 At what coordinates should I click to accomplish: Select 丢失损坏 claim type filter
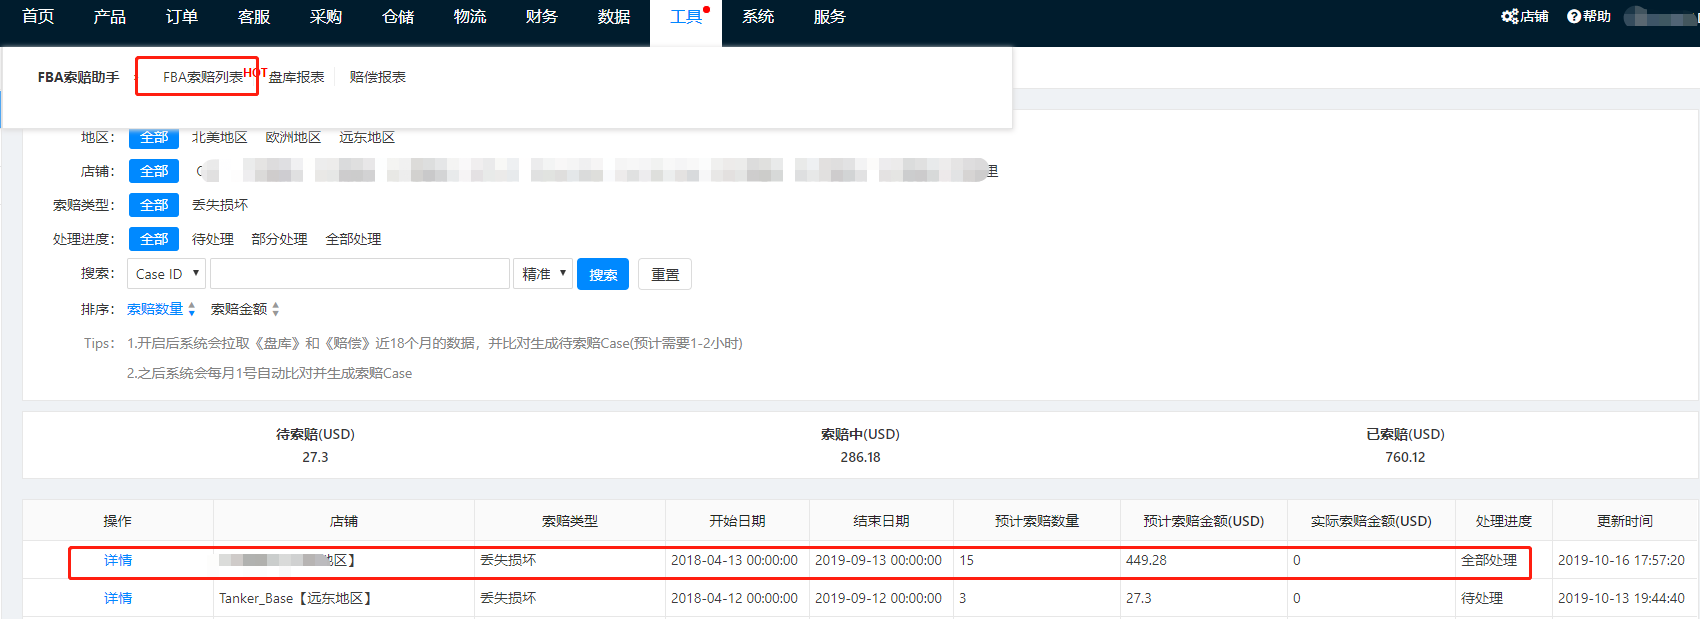point(219,205)
